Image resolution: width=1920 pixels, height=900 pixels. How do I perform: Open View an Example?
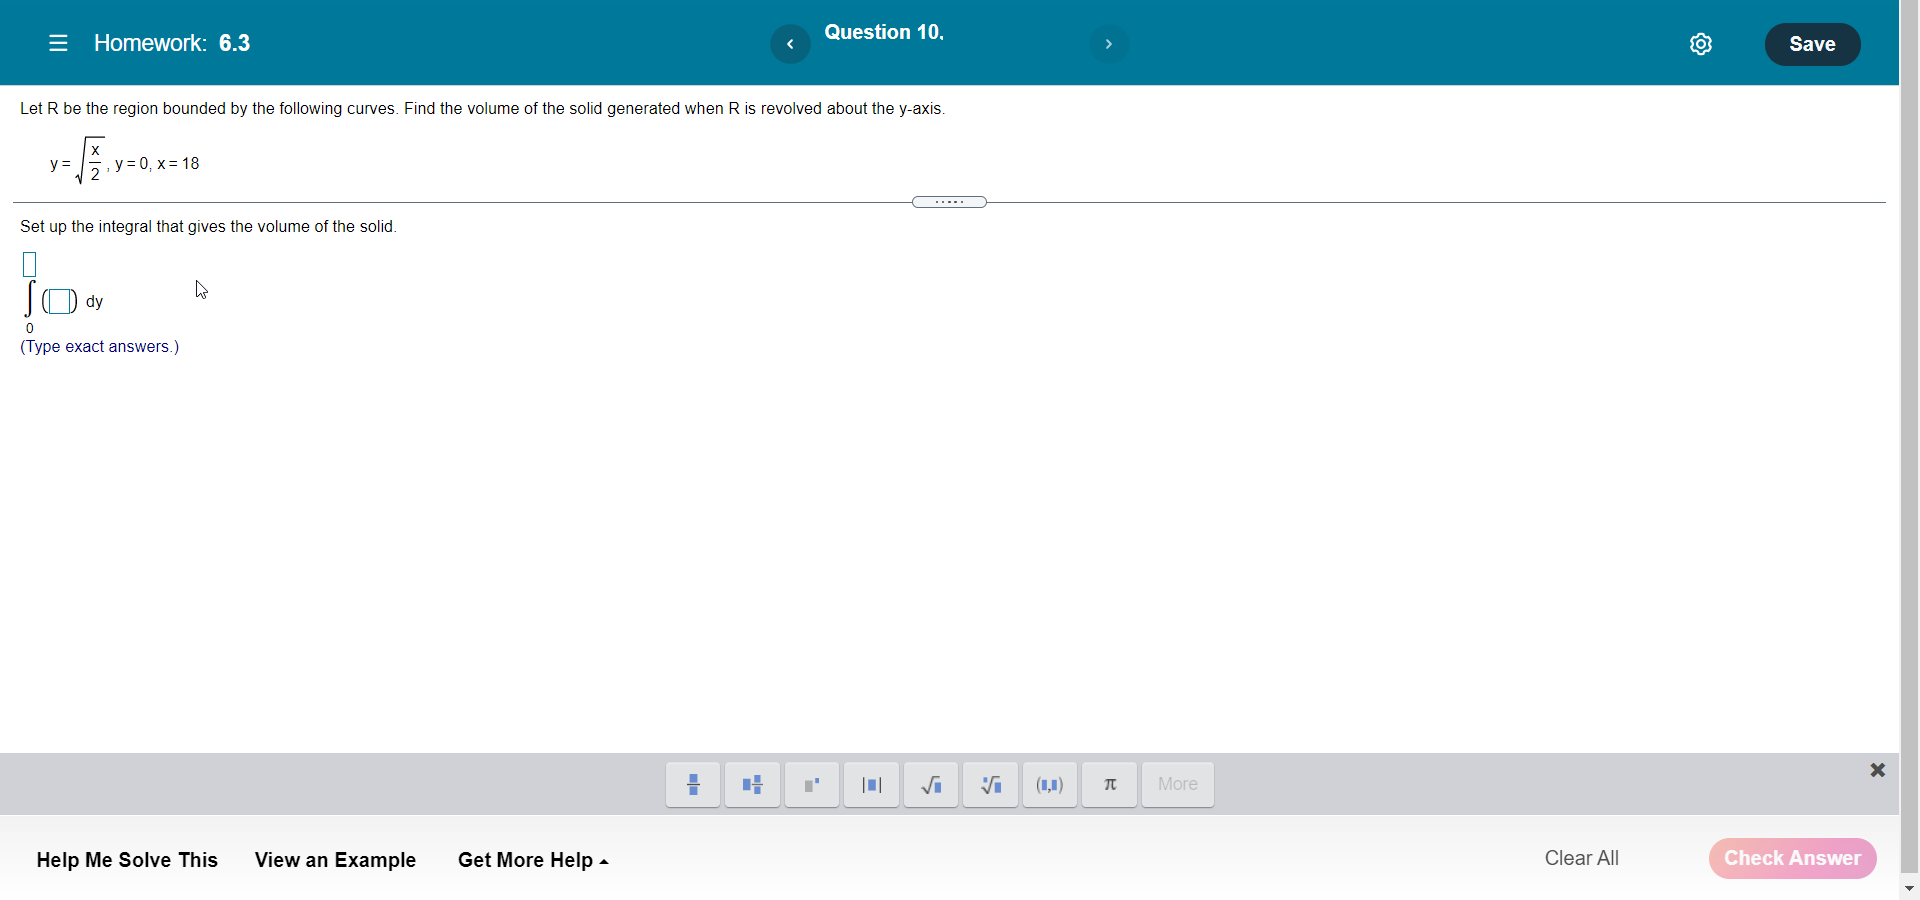click(x=335, y=860)
